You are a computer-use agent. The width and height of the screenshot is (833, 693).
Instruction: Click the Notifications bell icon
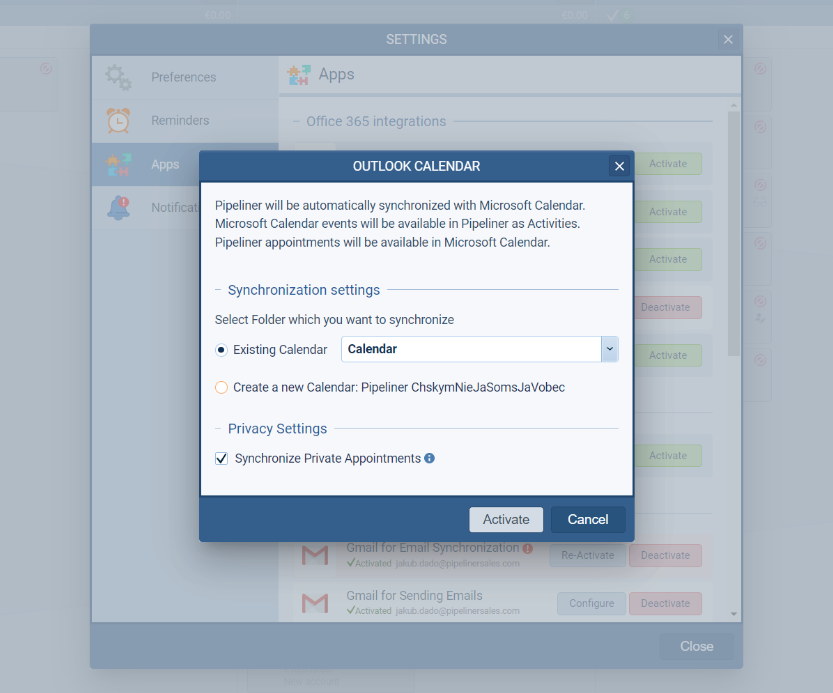118,208
